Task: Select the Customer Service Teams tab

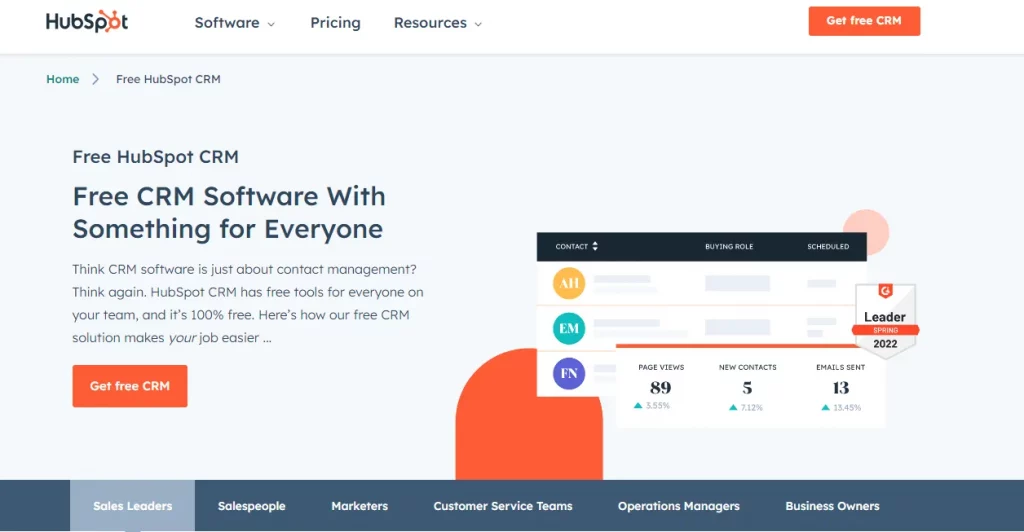Action: coord(503,506)
